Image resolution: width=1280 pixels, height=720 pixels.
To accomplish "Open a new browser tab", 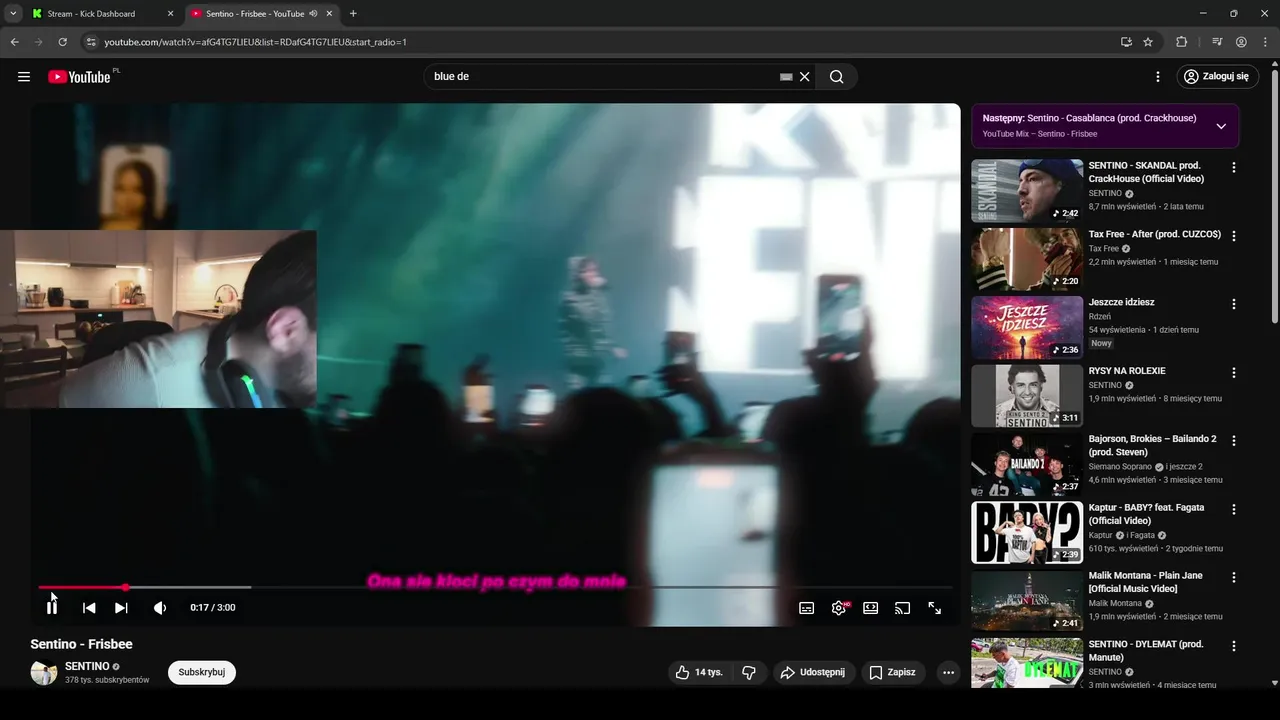I will point(353,14).
